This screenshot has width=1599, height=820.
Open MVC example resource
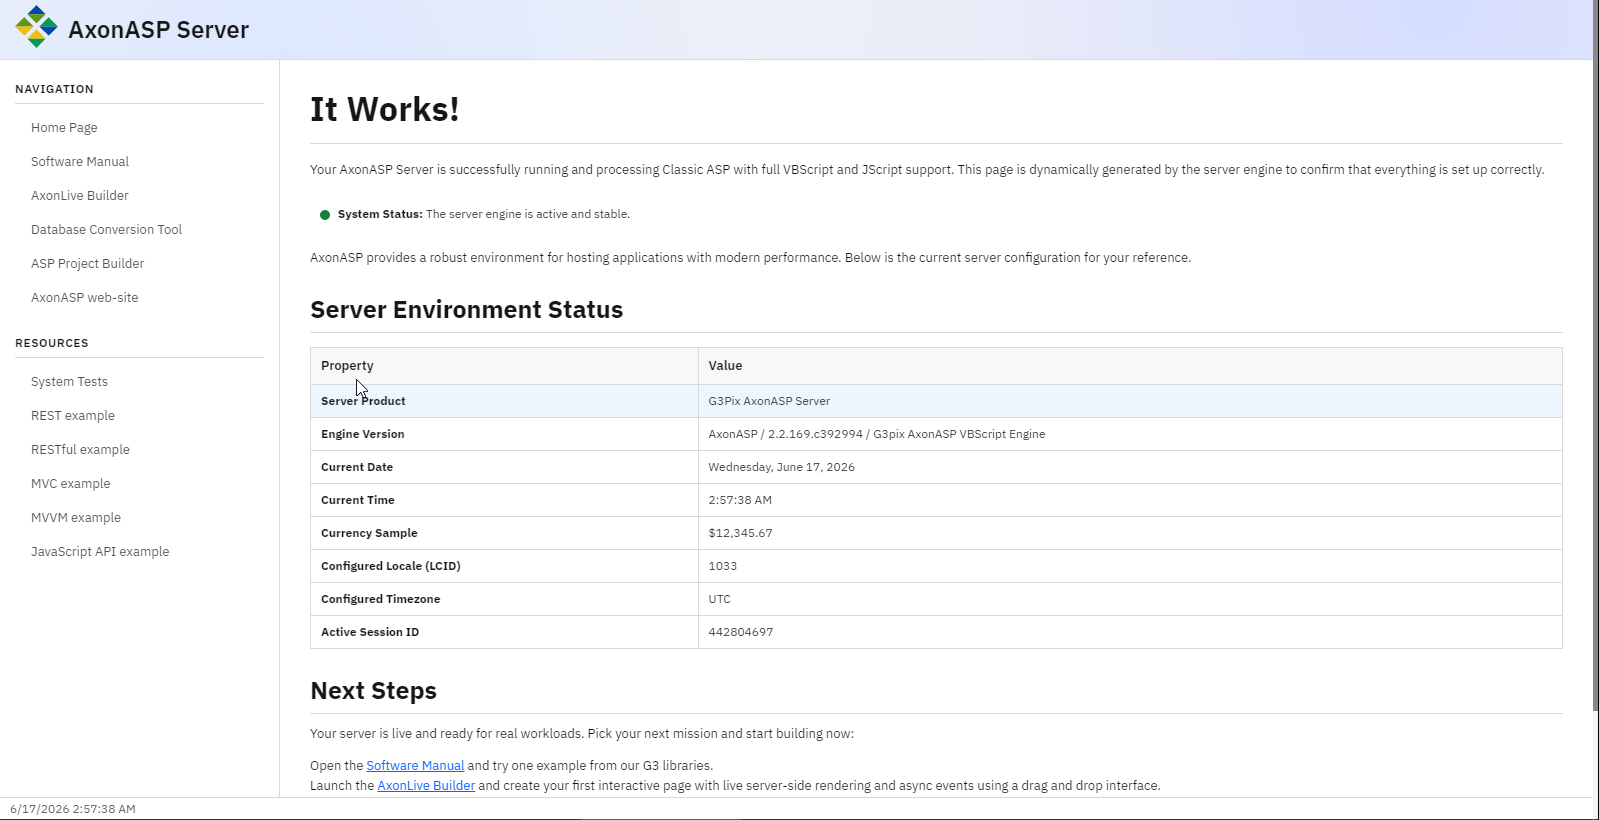[71, 484]
